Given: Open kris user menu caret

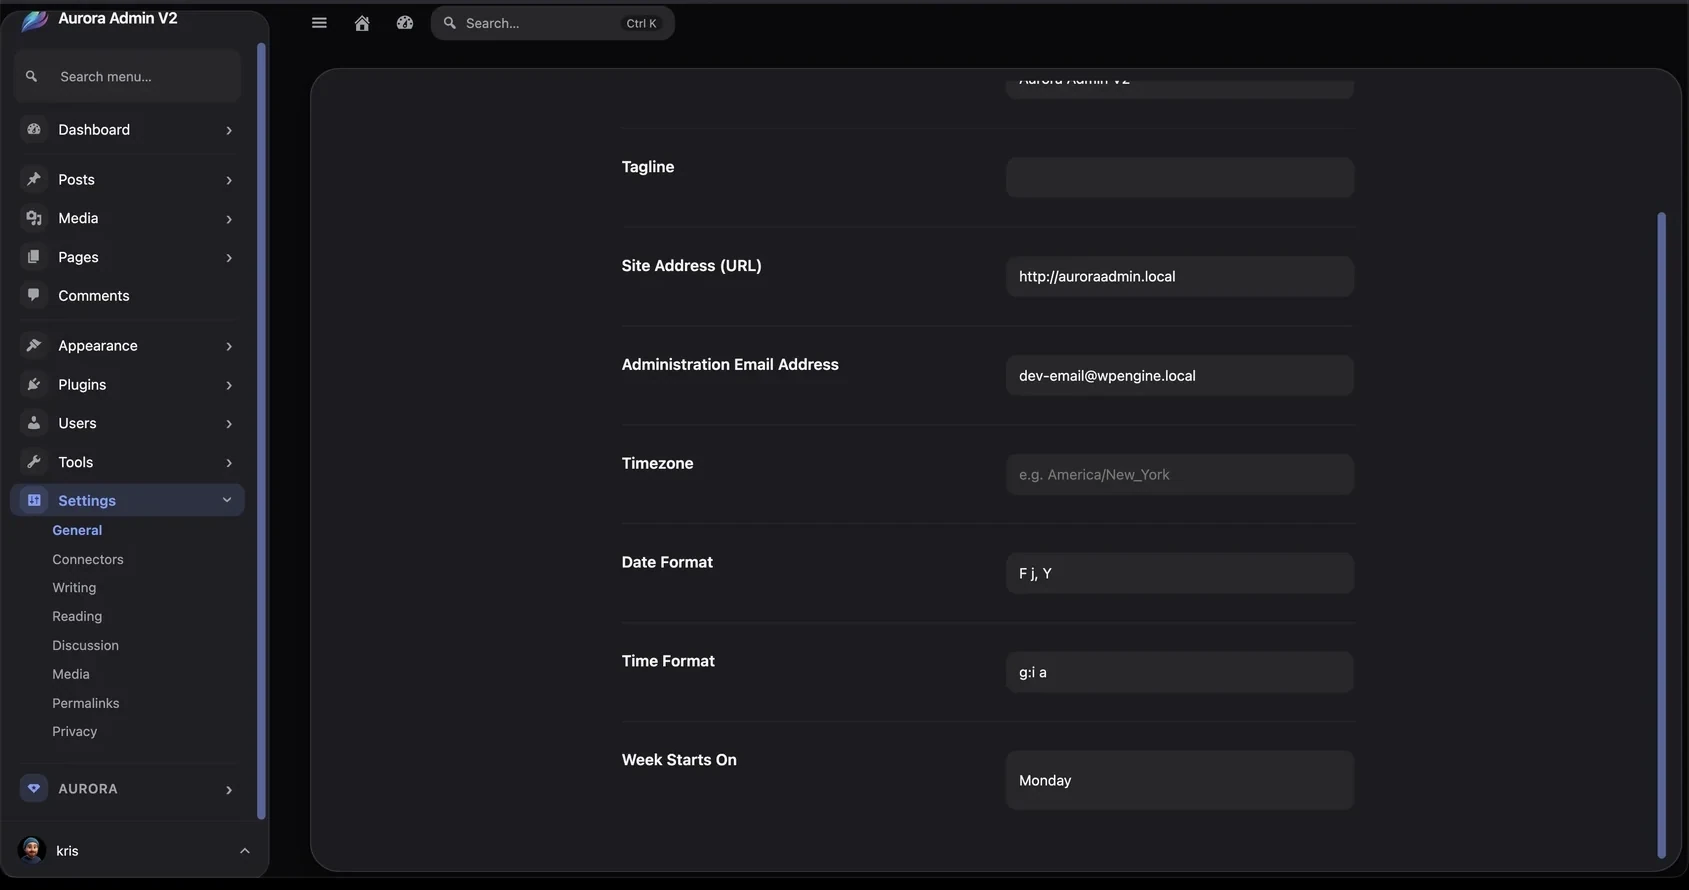Looking at the screenshot, I should pyautogui.click(x=245, y=851).
